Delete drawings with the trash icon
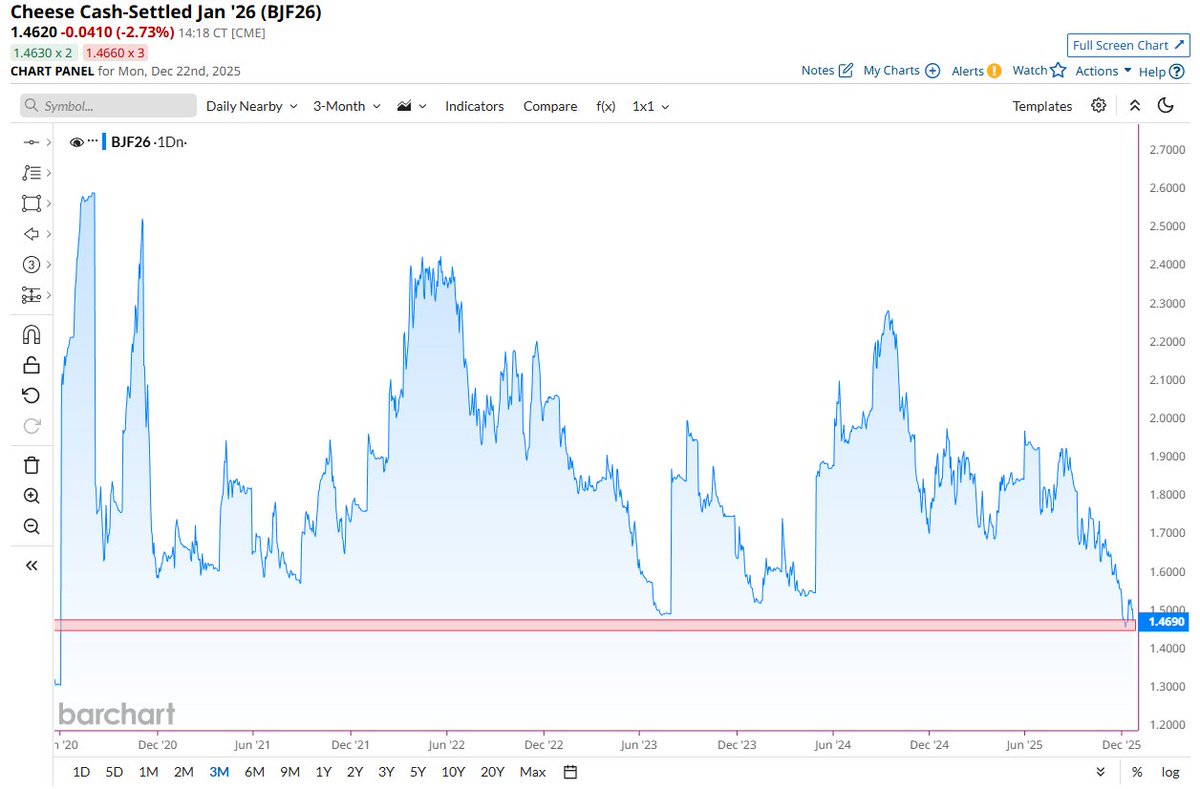Image resolution: width=1200 pixels, height=789 pixels. click(31, 465)
